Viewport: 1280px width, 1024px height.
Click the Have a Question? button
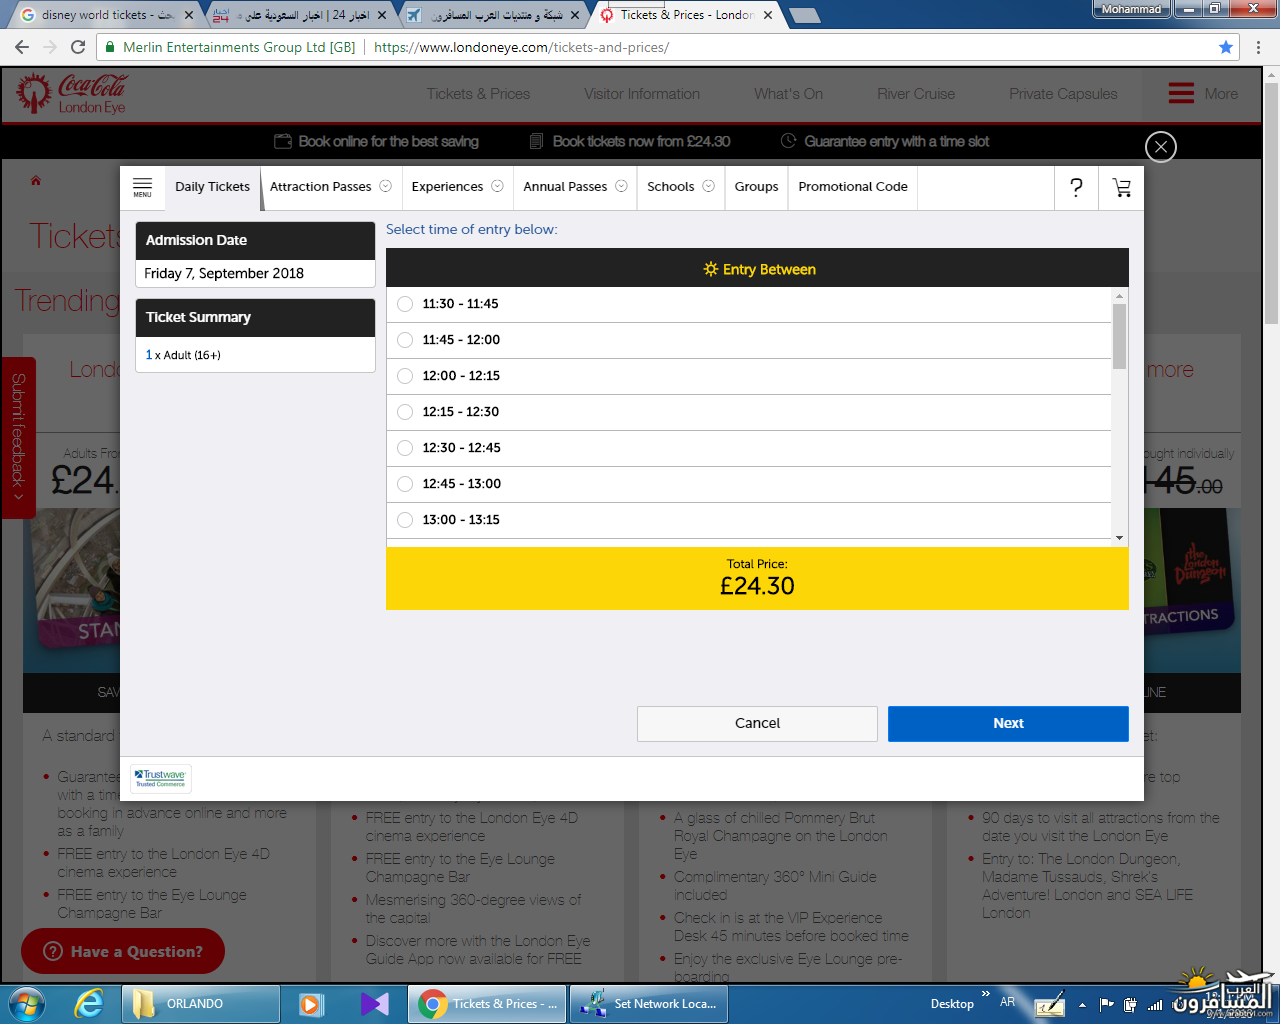point(123,951)
